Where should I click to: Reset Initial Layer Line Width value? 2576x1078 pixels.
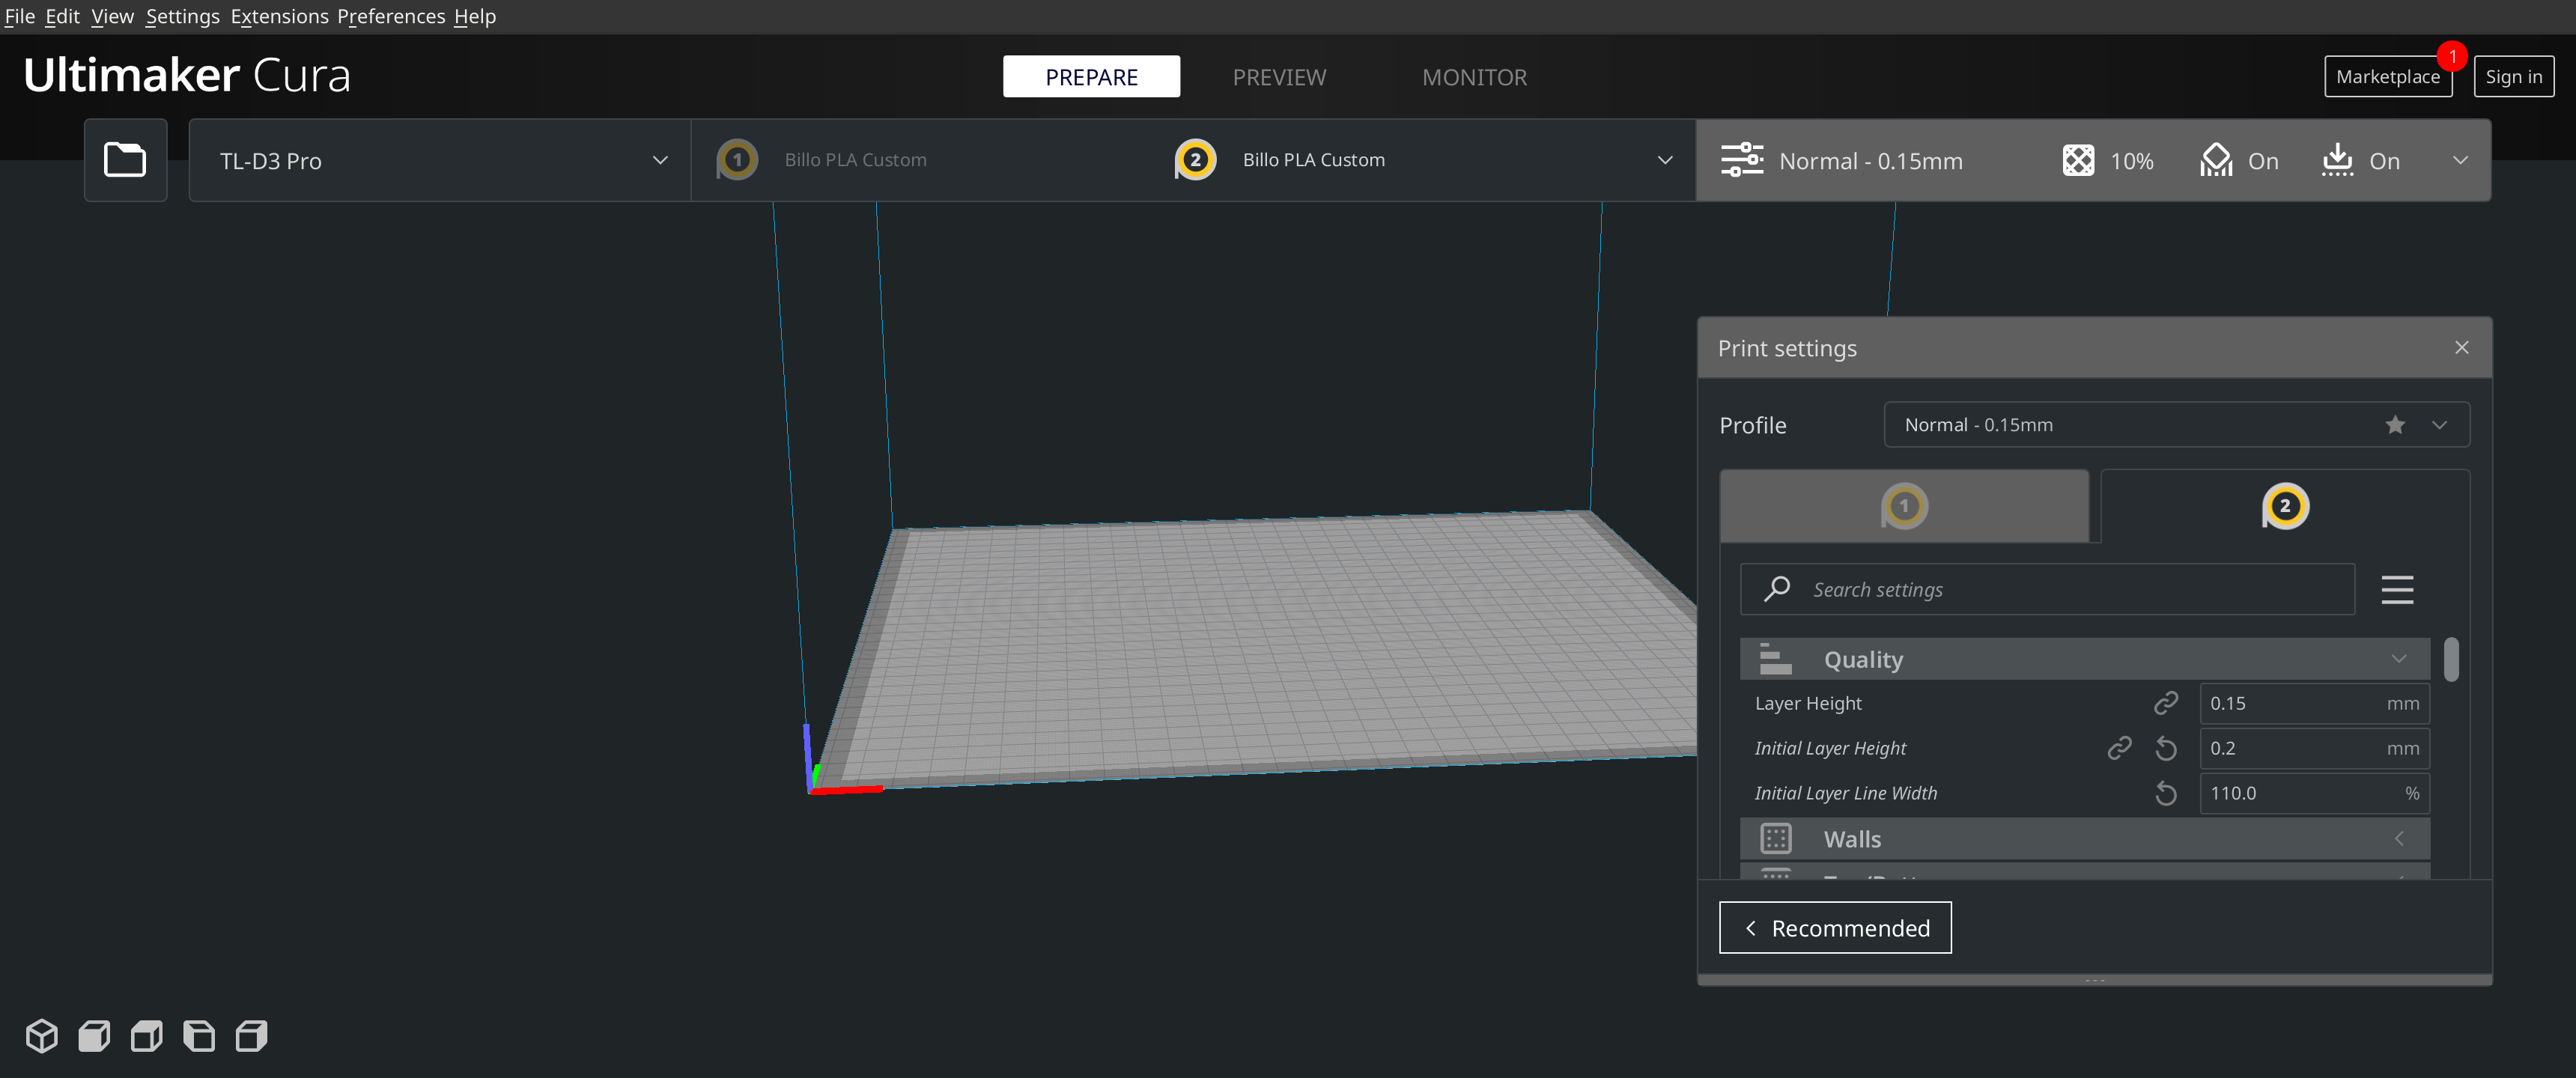coord(2166,793)
